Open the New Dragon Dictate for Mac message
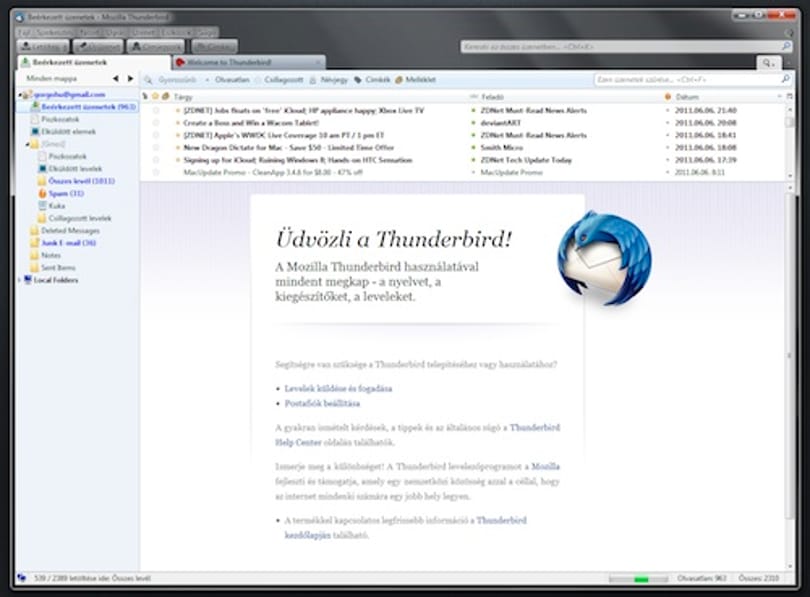The width and height of the screenshot is (810, 597). pos(289,148)
